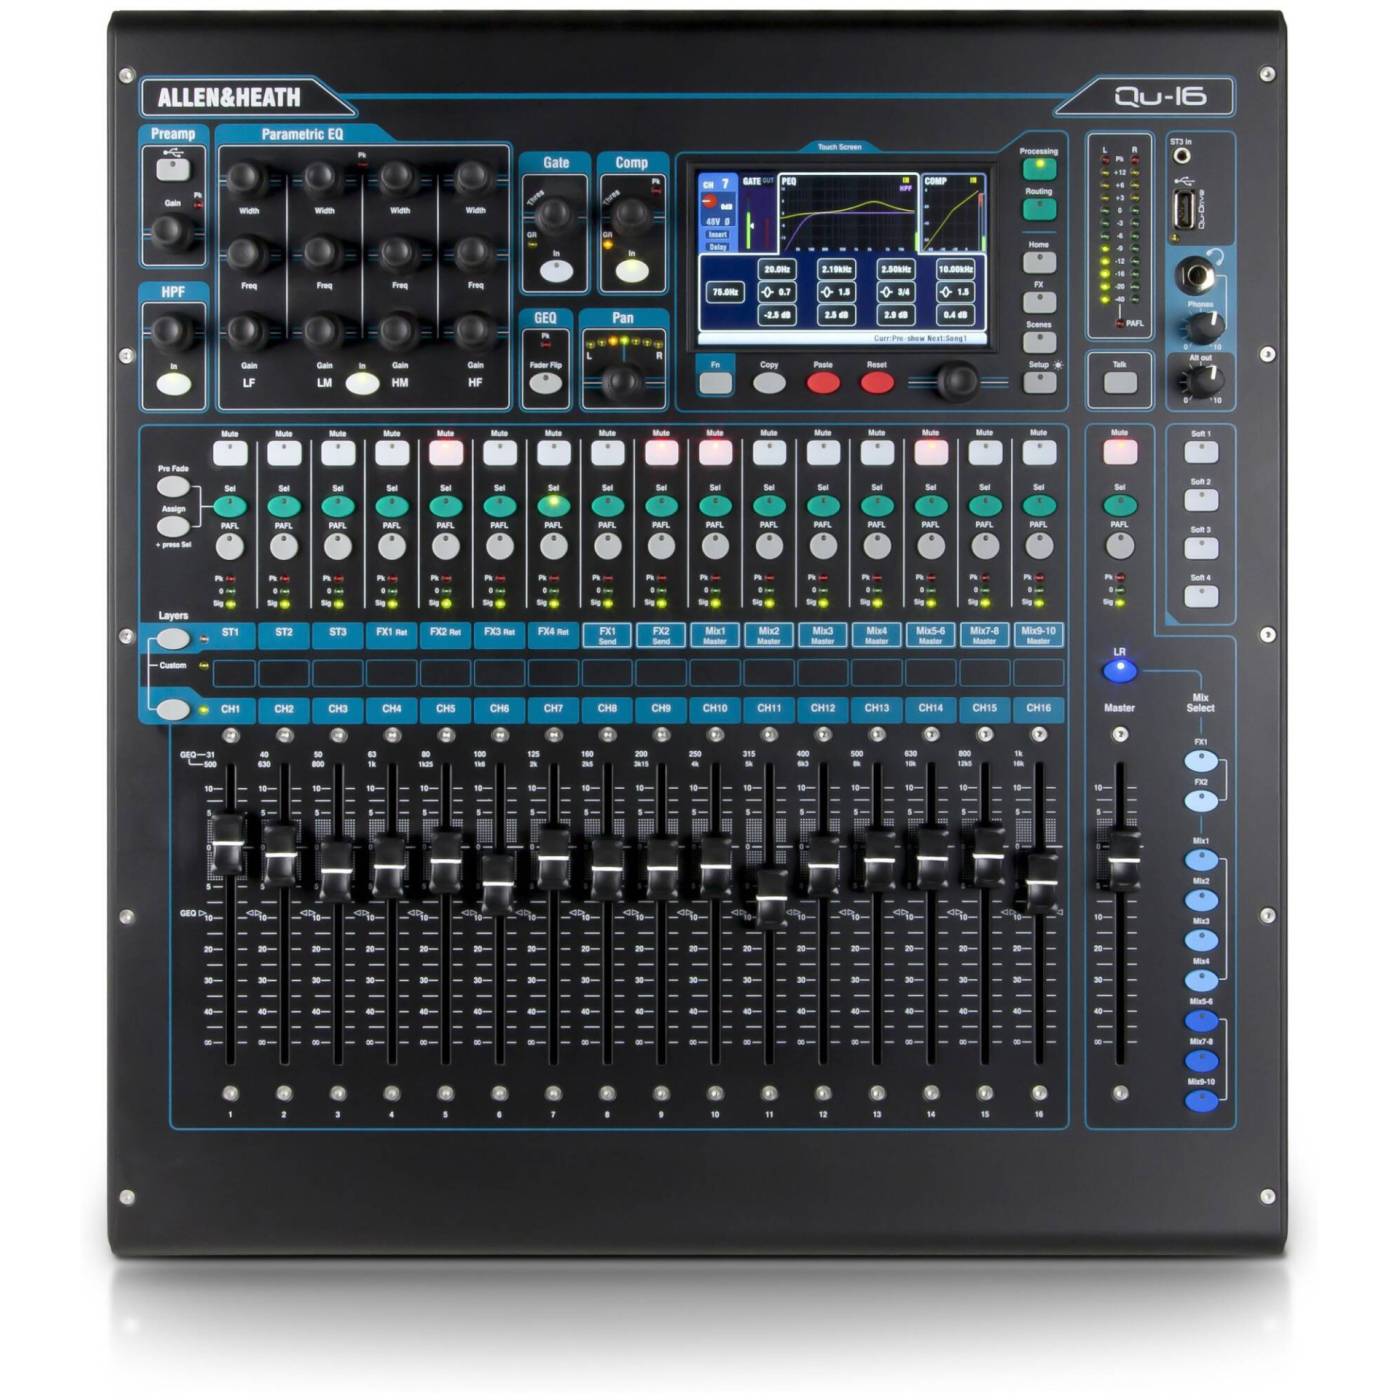Screen dimensions: 1400x1400
Task: Toggle the HPF In switch
Action: (x=173, y=385)
